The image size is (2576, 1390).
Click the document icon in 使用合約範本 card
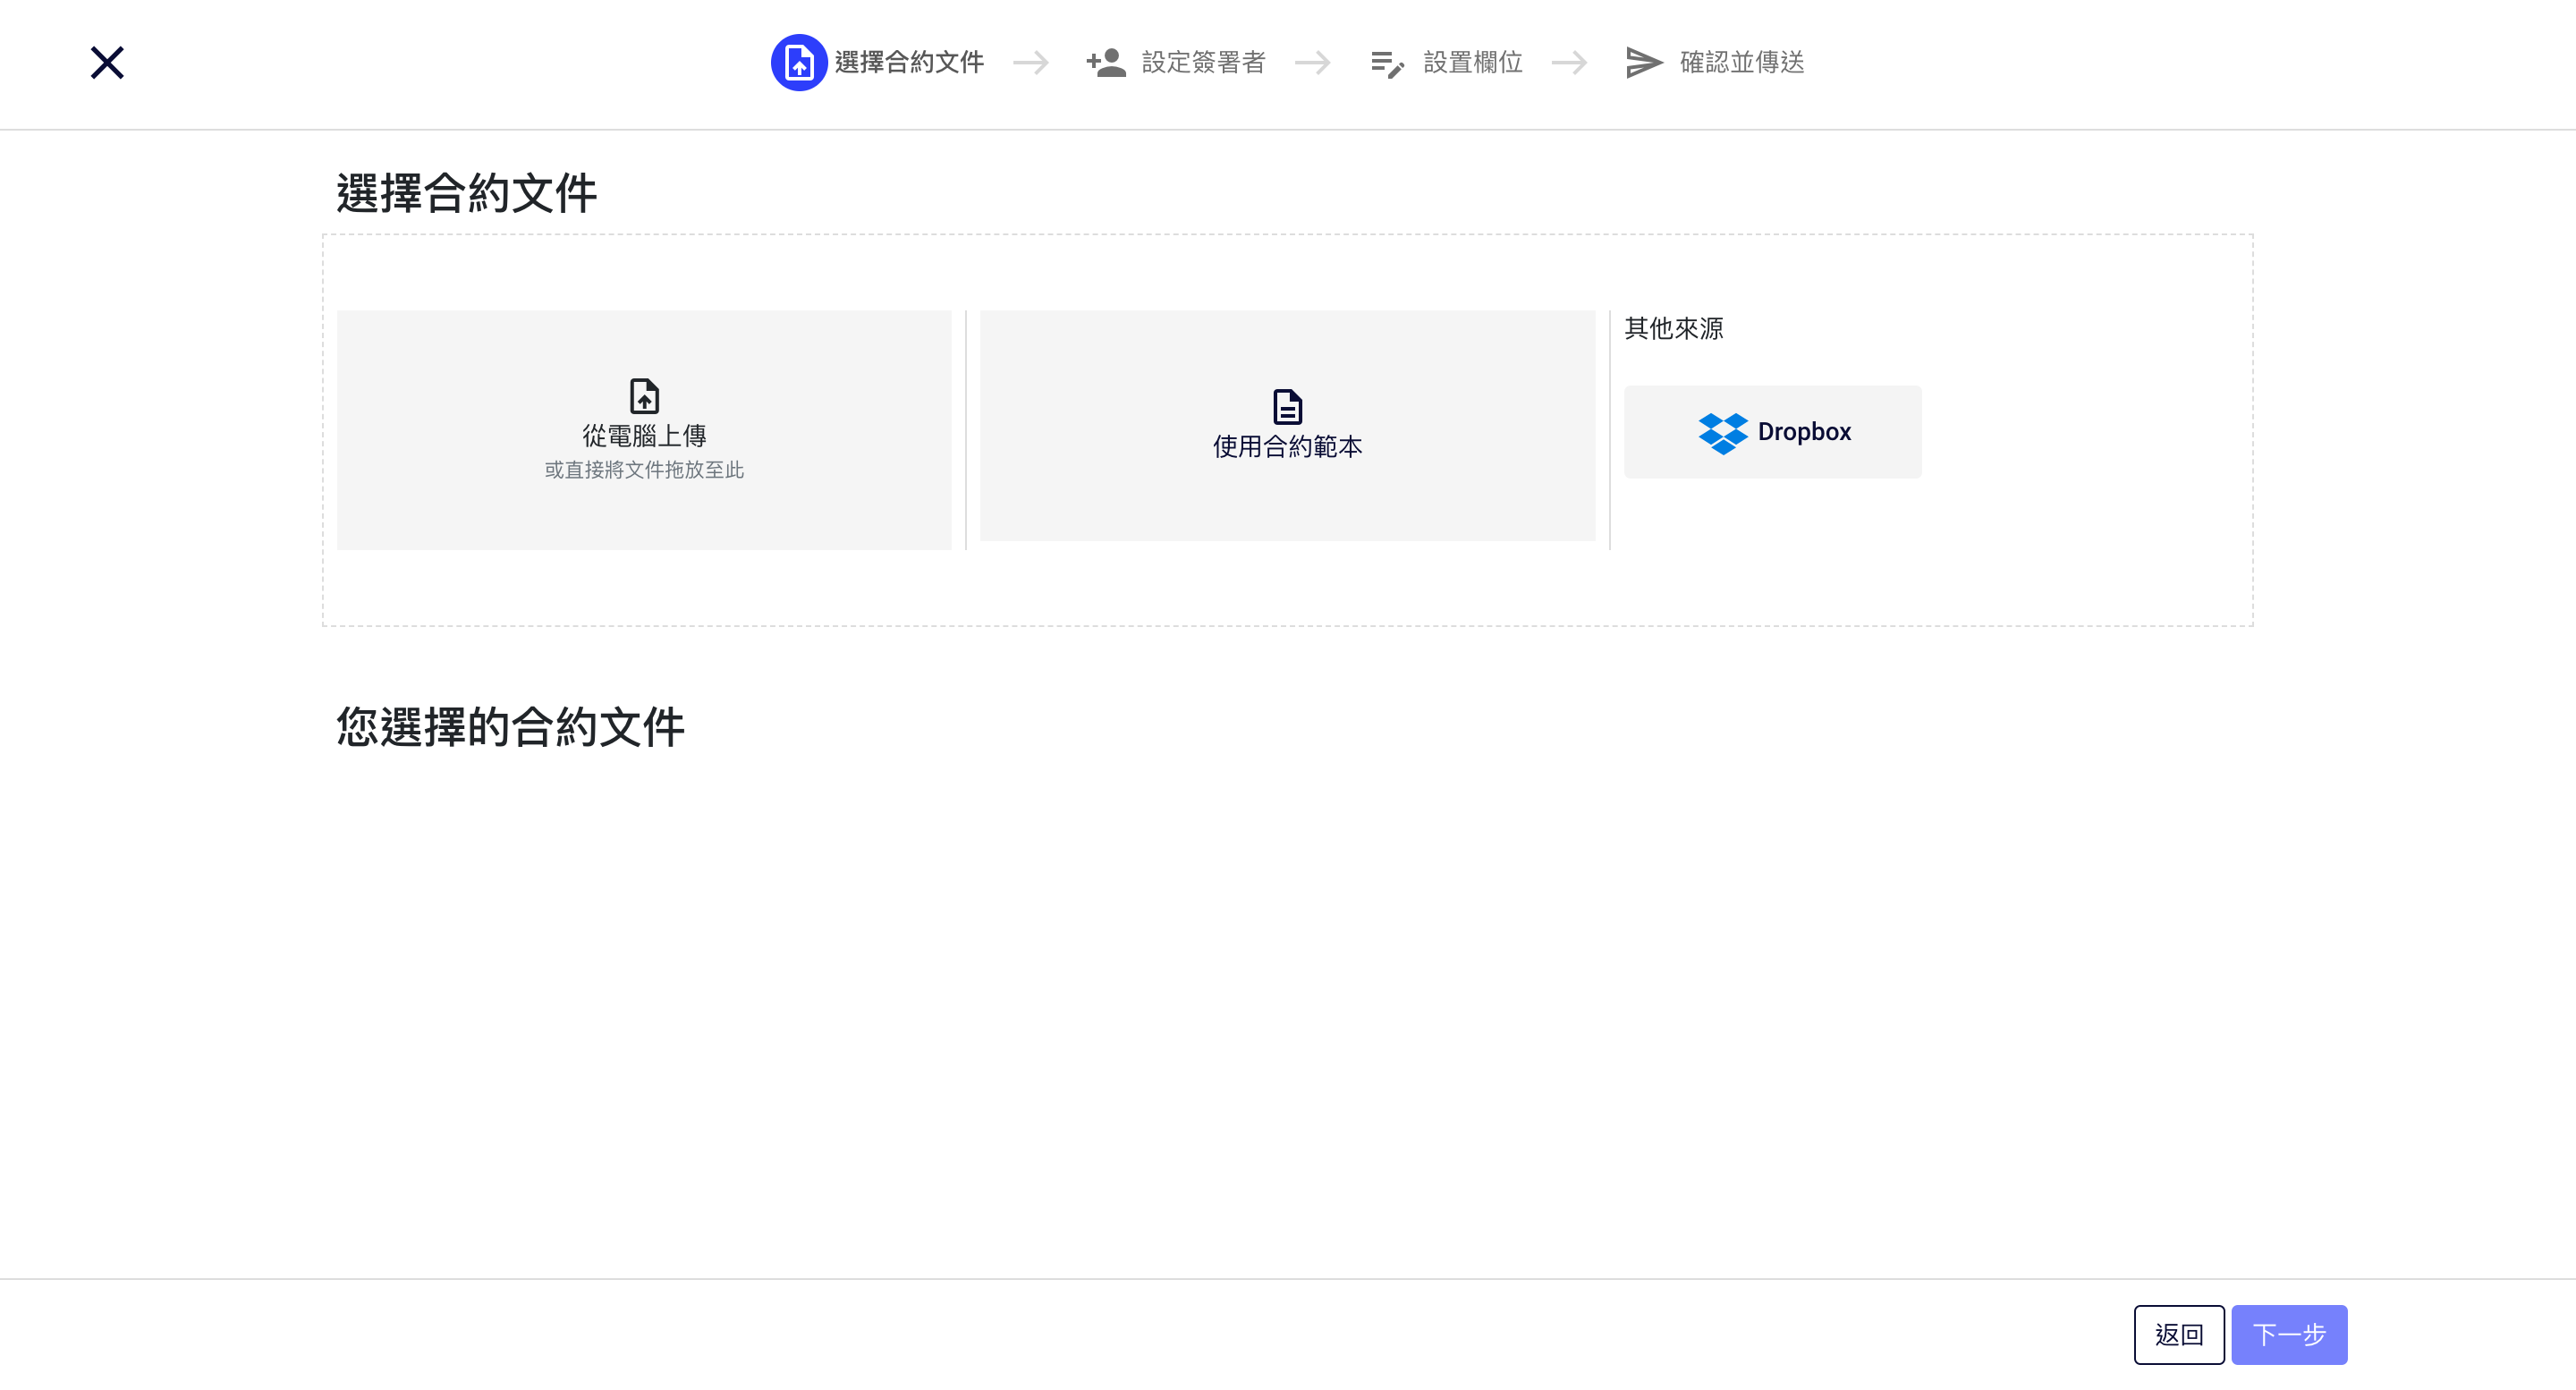click(x=1288, y=407)
